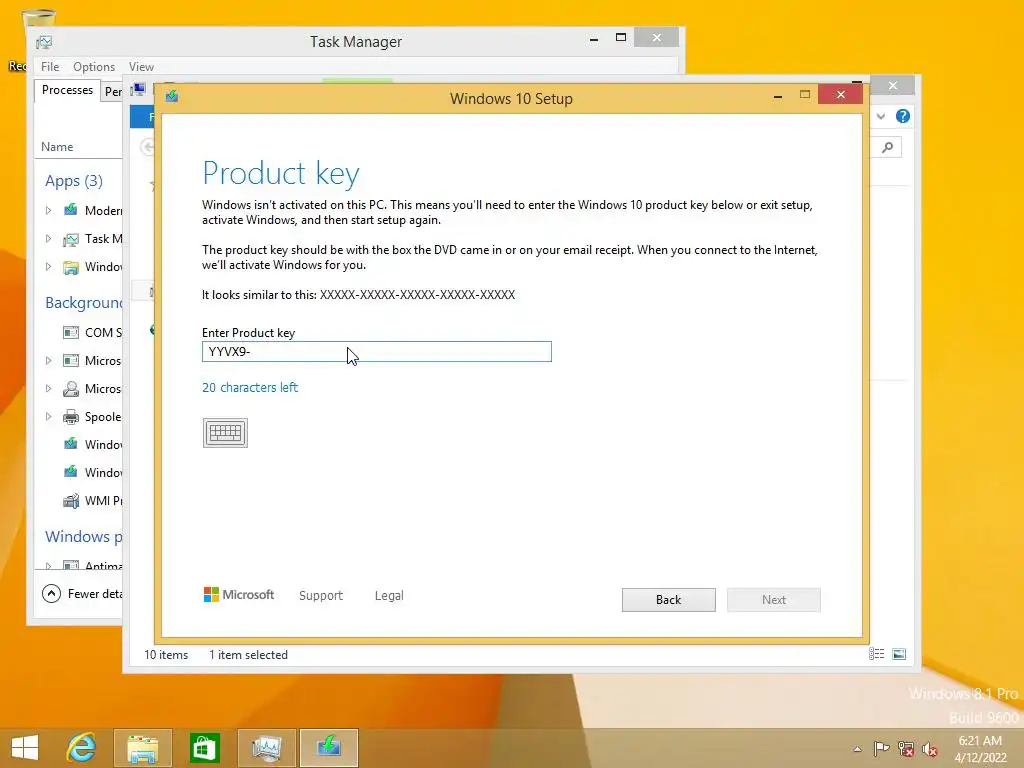This screenshot has width=1024, height=768.
Task: Click the Next button in Setup
Action: [x=774, y=600]
